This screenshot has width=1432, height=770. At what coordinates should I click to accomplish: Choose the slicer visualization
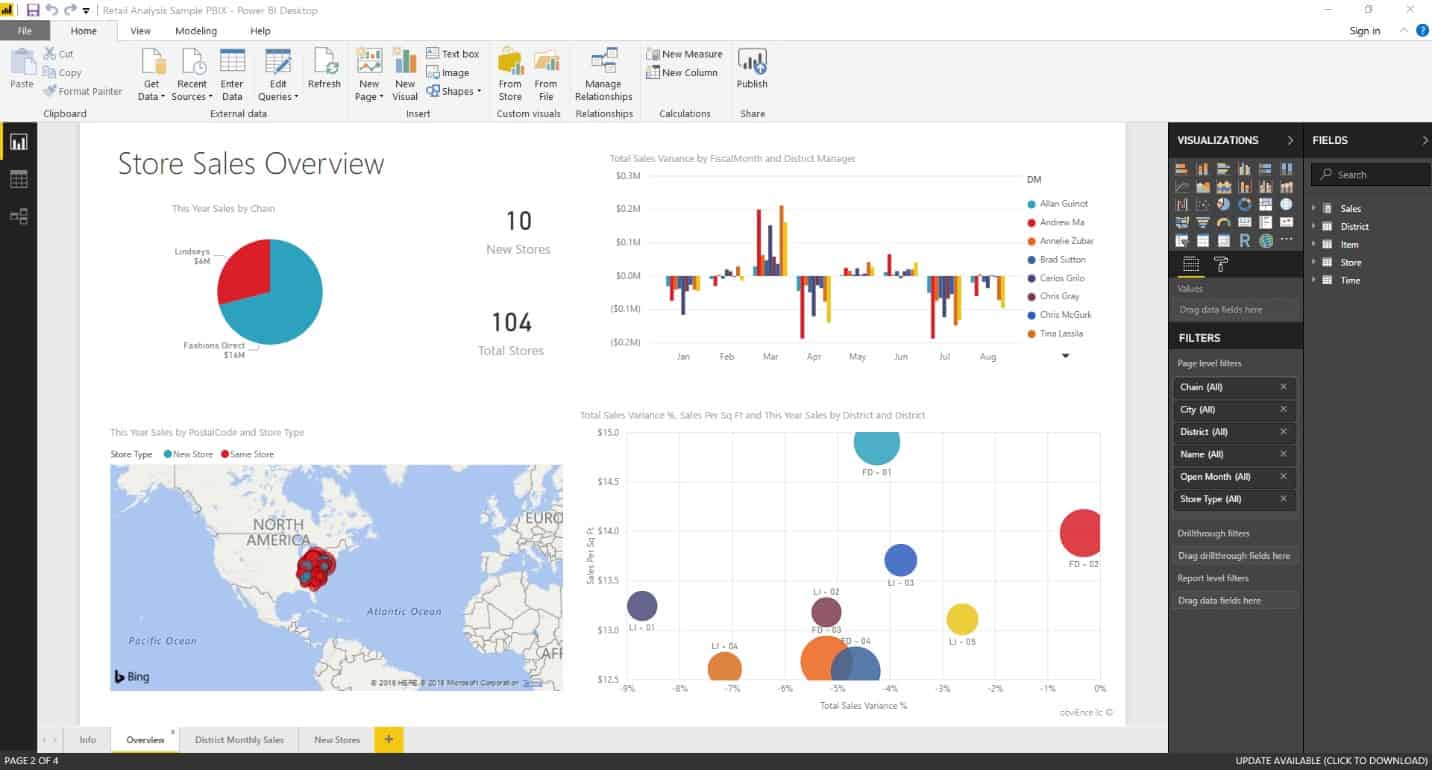coord(1182,240)
